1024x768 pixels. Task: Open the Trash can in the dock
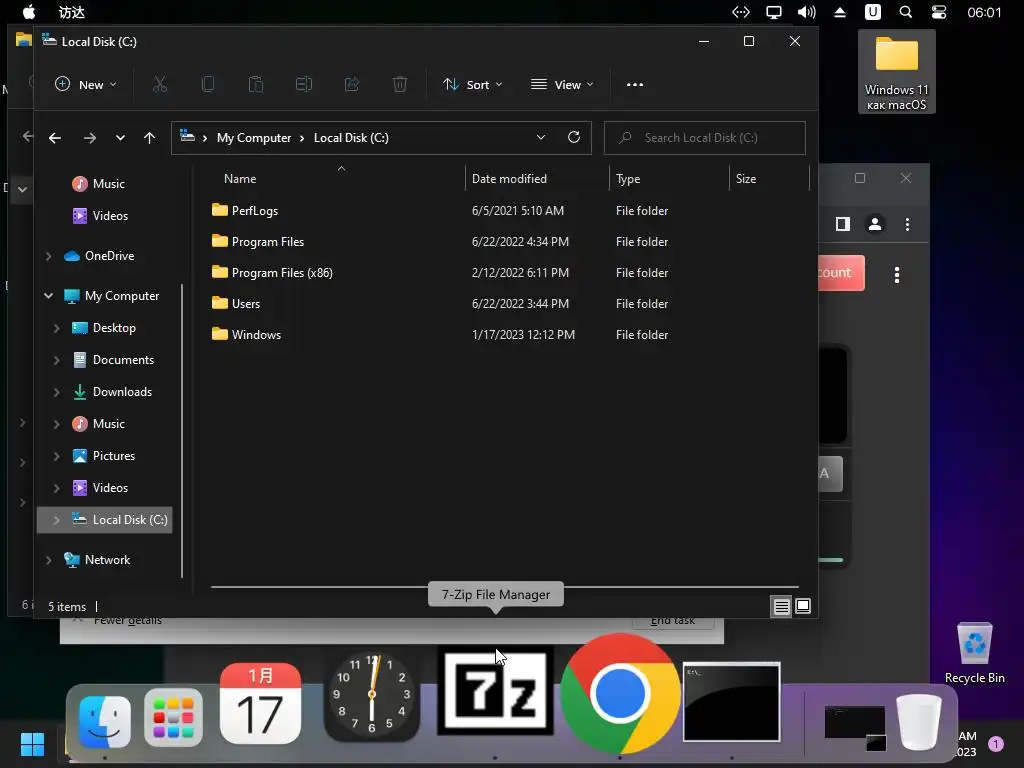click(919, 722)
